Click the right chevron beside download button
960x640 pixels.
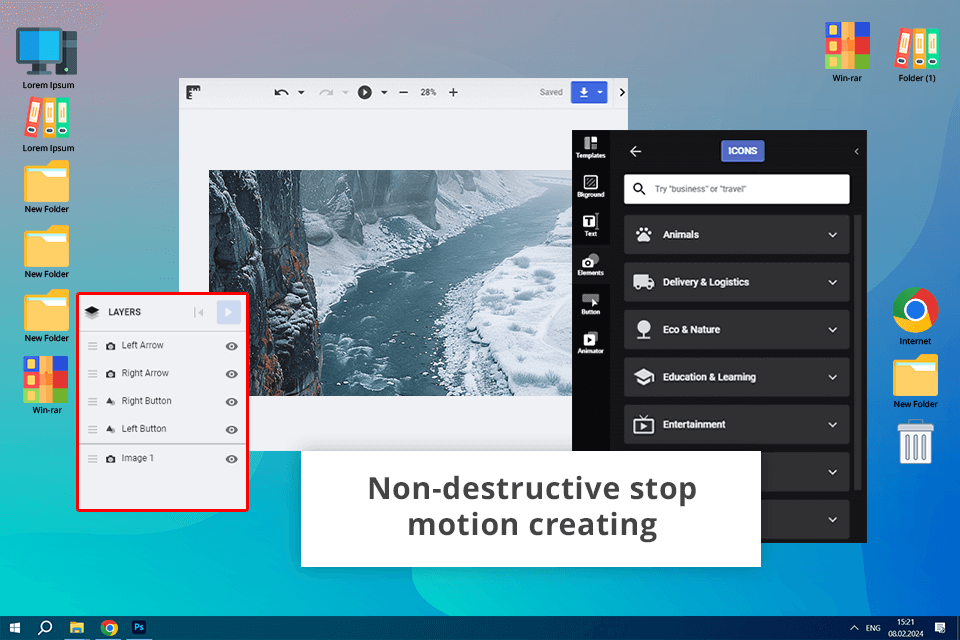coord(622,92)
